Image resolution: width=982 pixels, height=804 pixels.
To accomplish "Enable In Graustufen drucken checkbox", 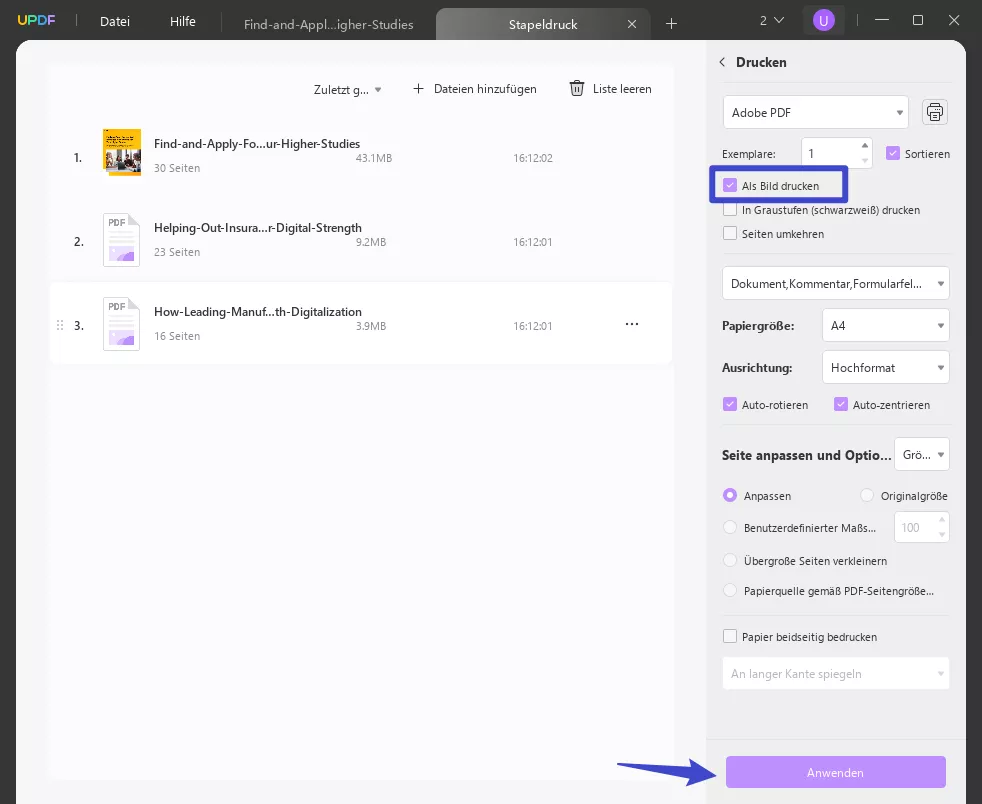I will click(x=730, y=210).
